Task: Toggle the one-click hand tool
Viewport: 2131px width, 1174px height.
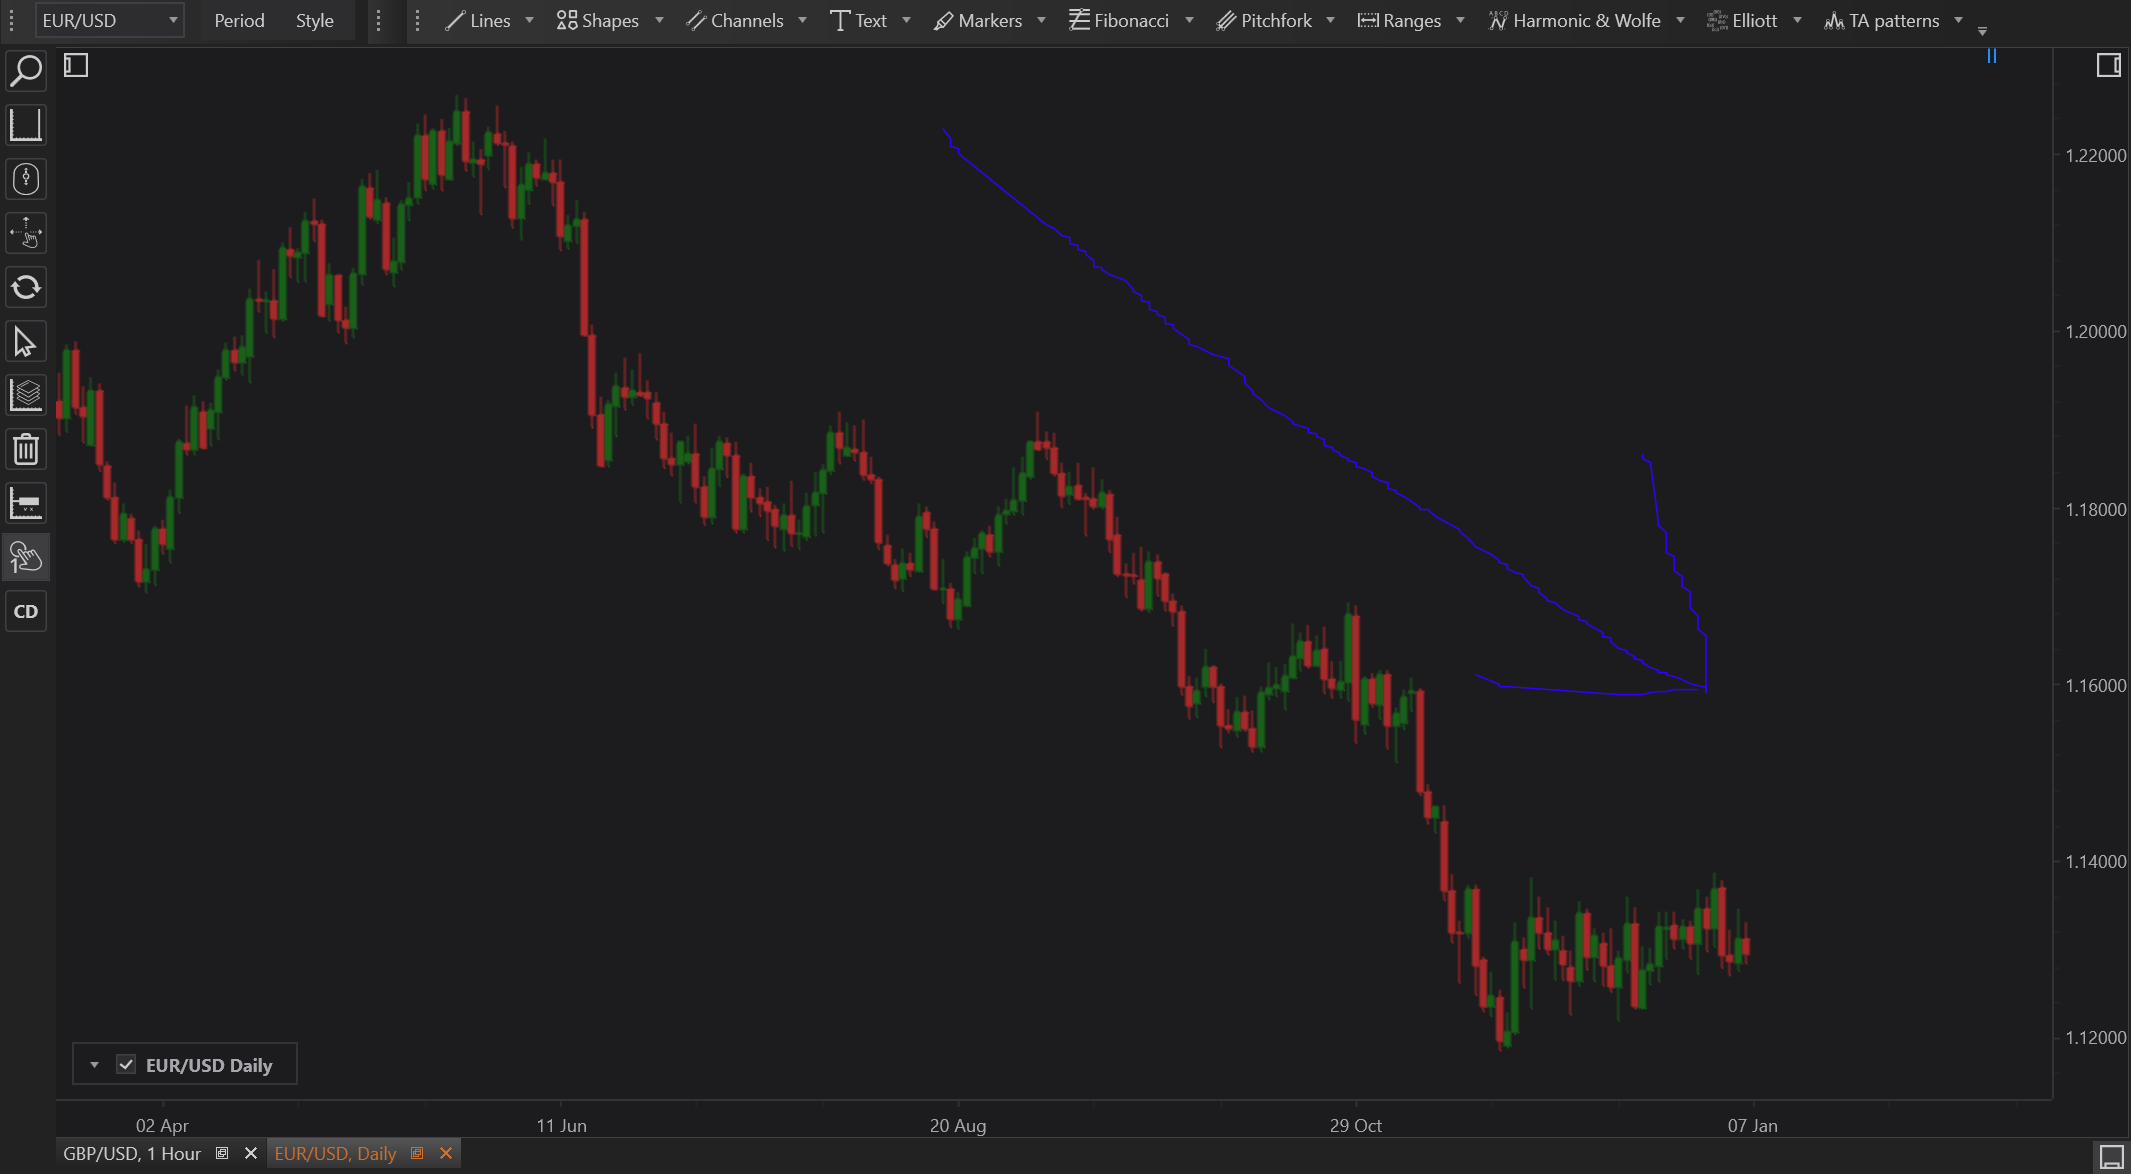Action: tap(26, 557)
